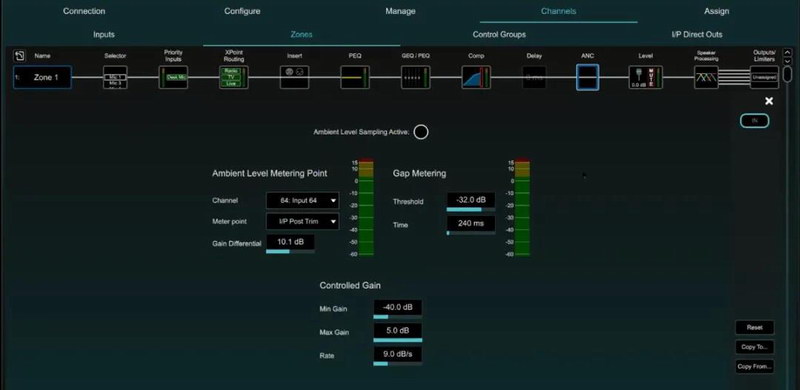Click the Copy To... button
The height and width of the screenshot is (390, 800).
click(755, 347)
